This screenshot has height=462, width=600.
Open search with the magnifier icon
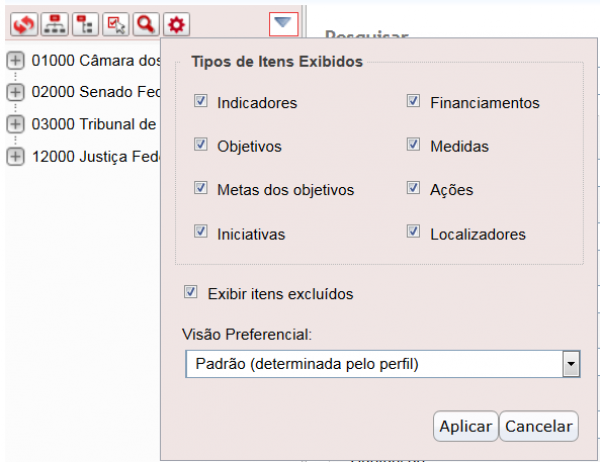coord(146,22)
